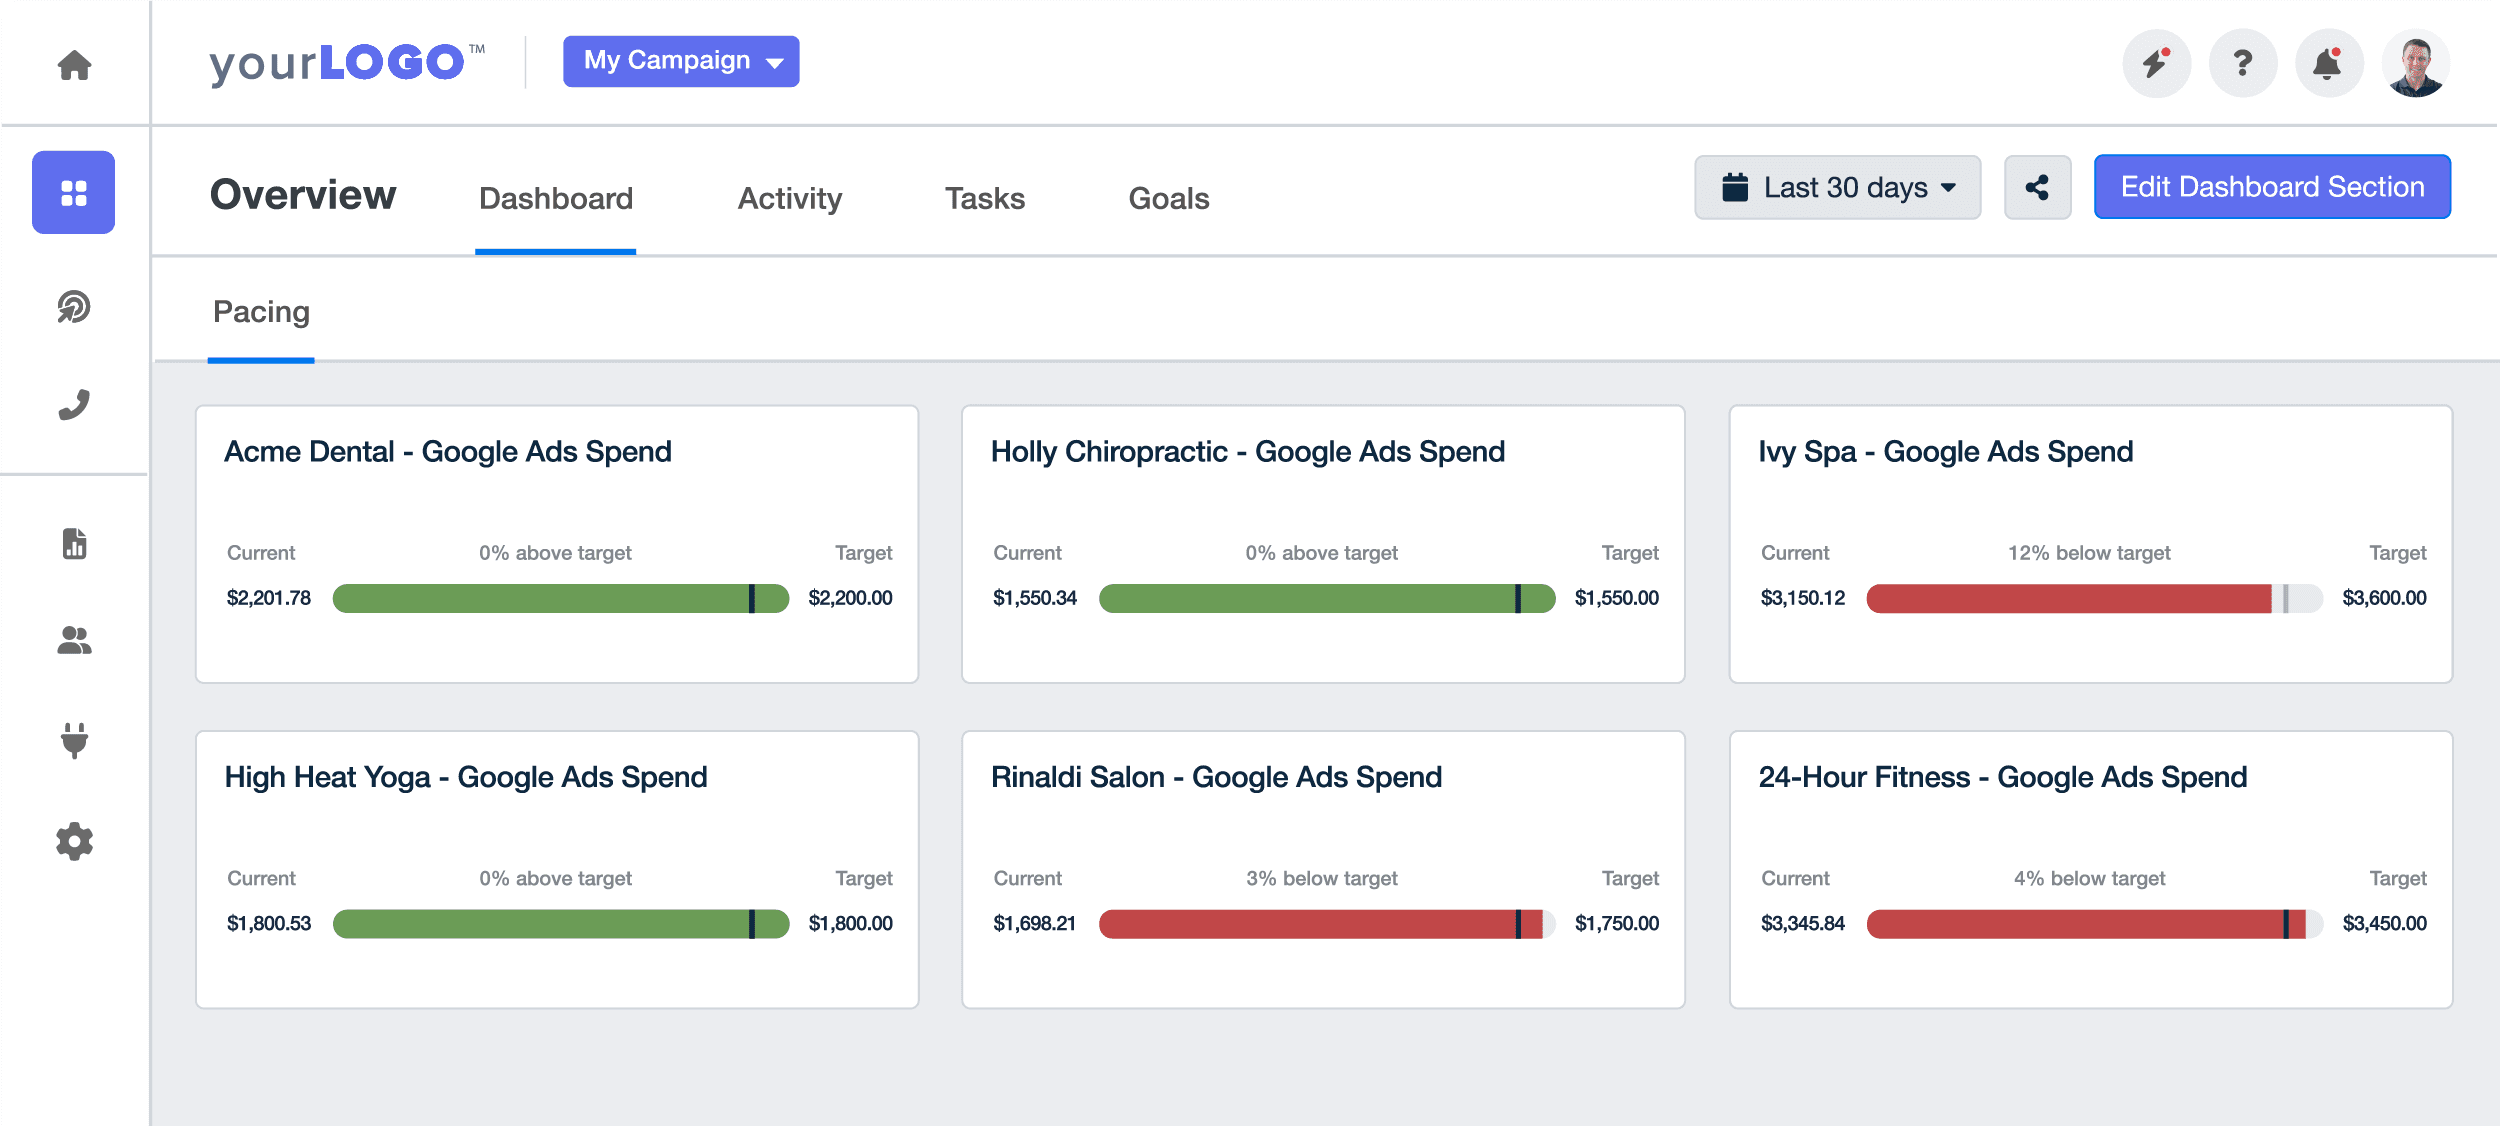Click the phone call tracking icon

pos(74,404)
